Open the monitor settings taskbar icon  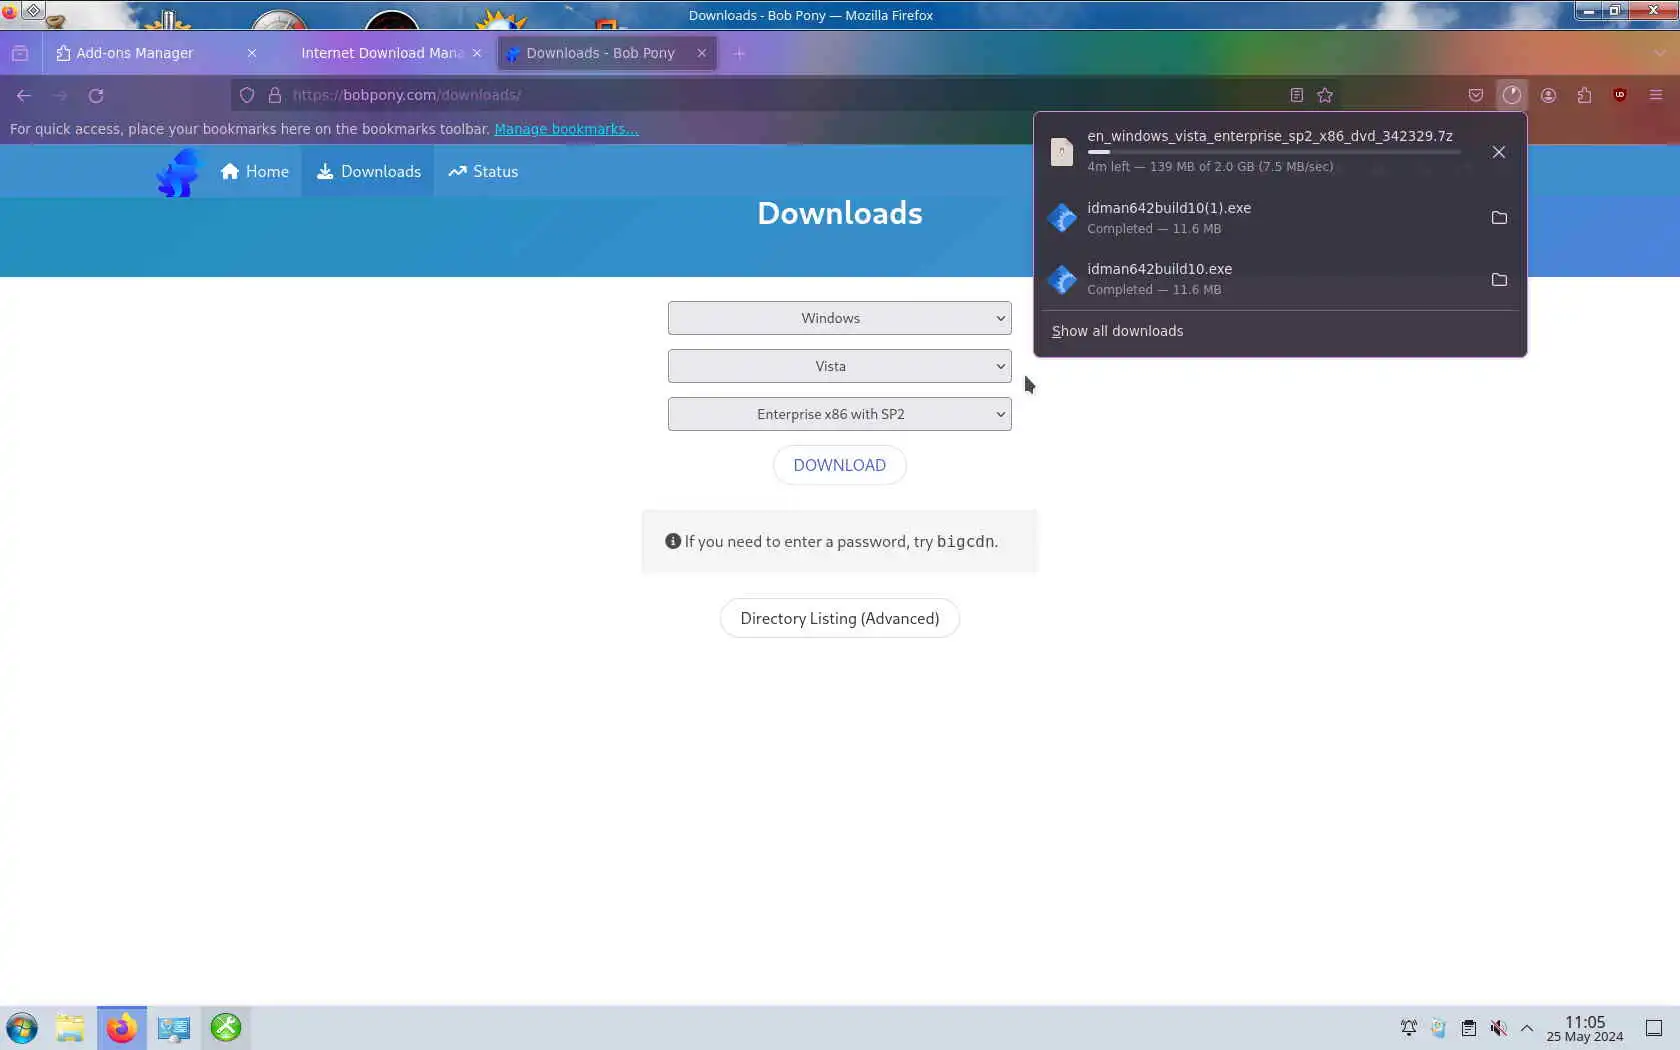pos(174,1028)
